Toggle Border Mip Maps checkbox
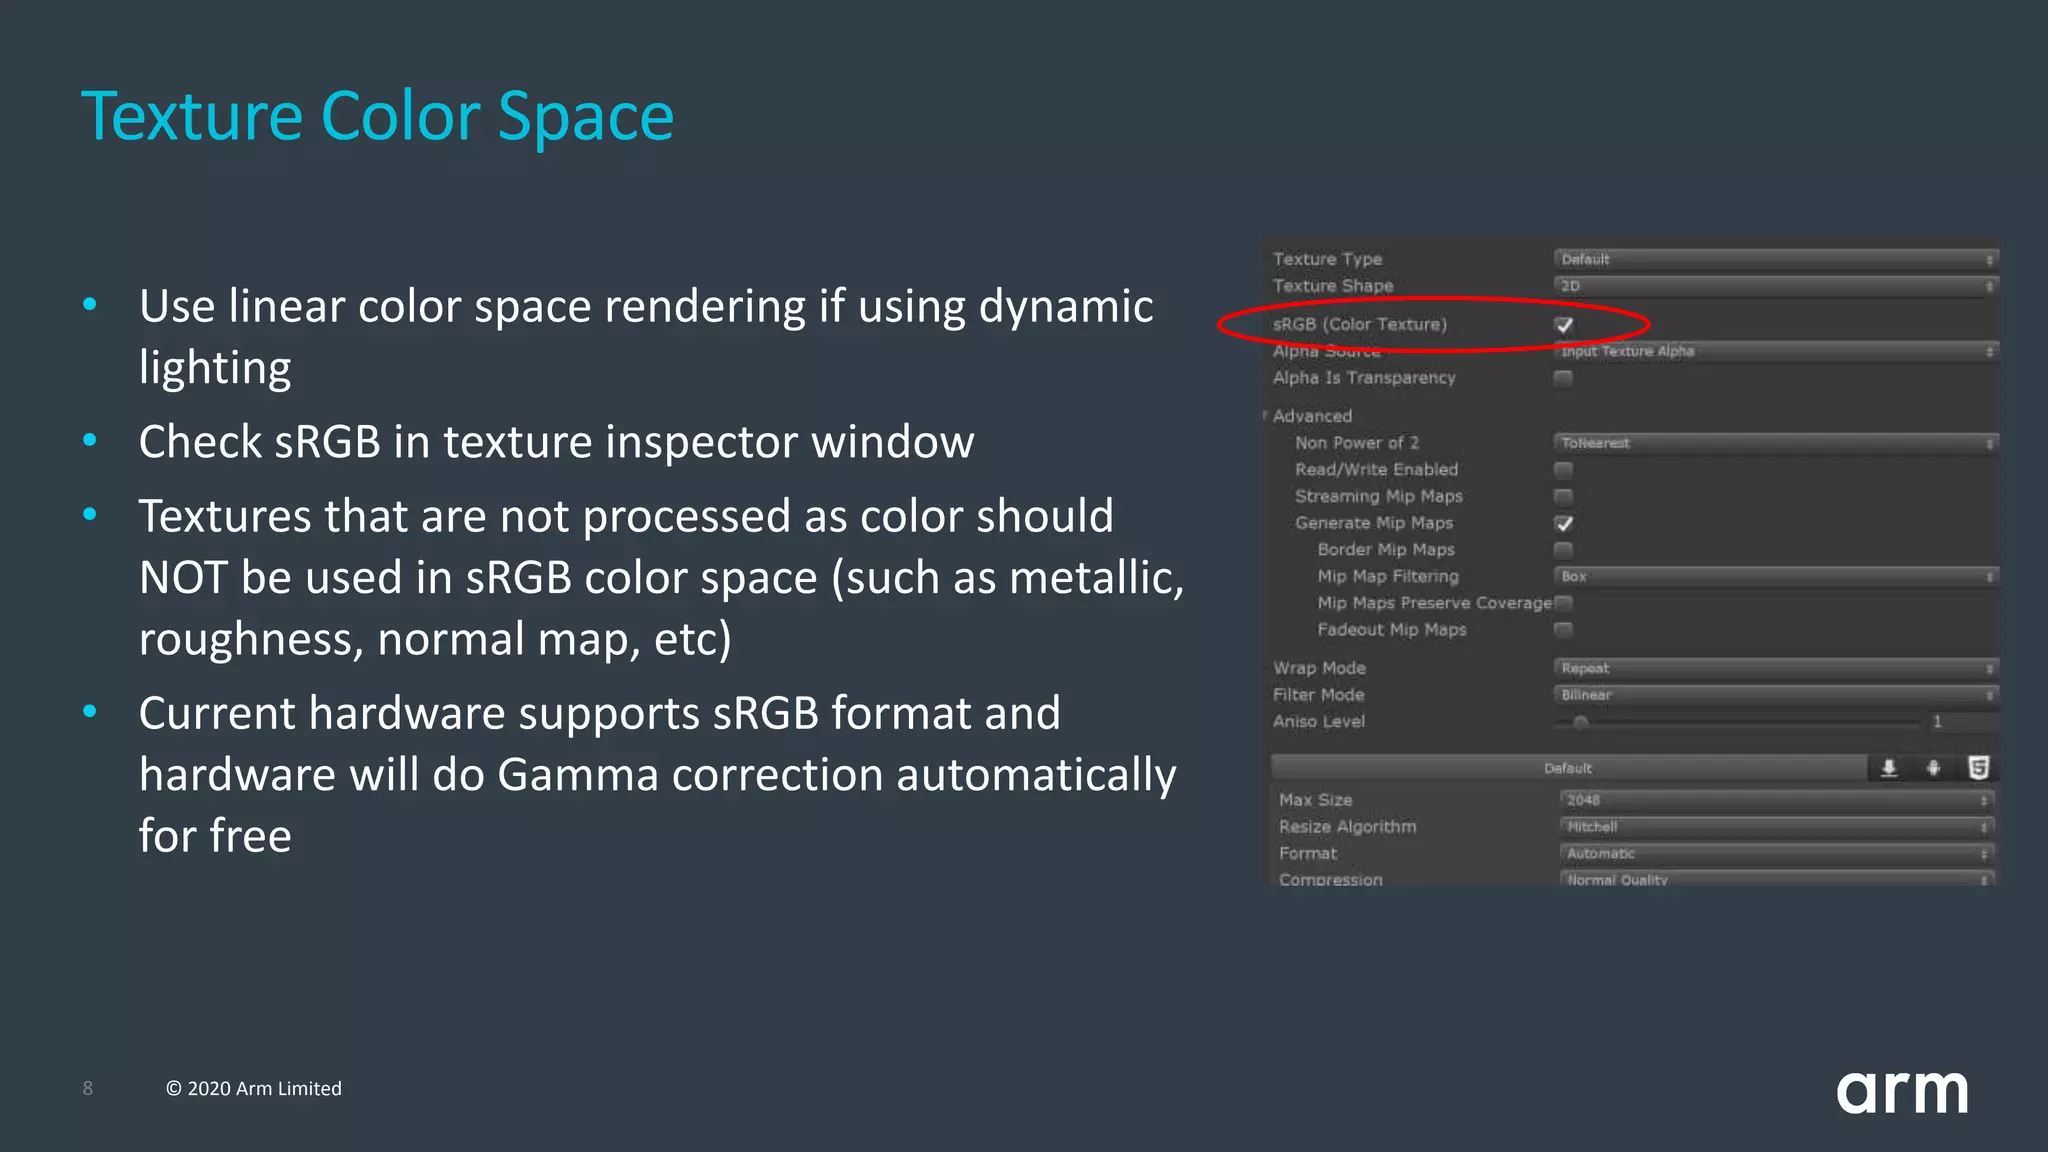 [x=1563, y=549]
